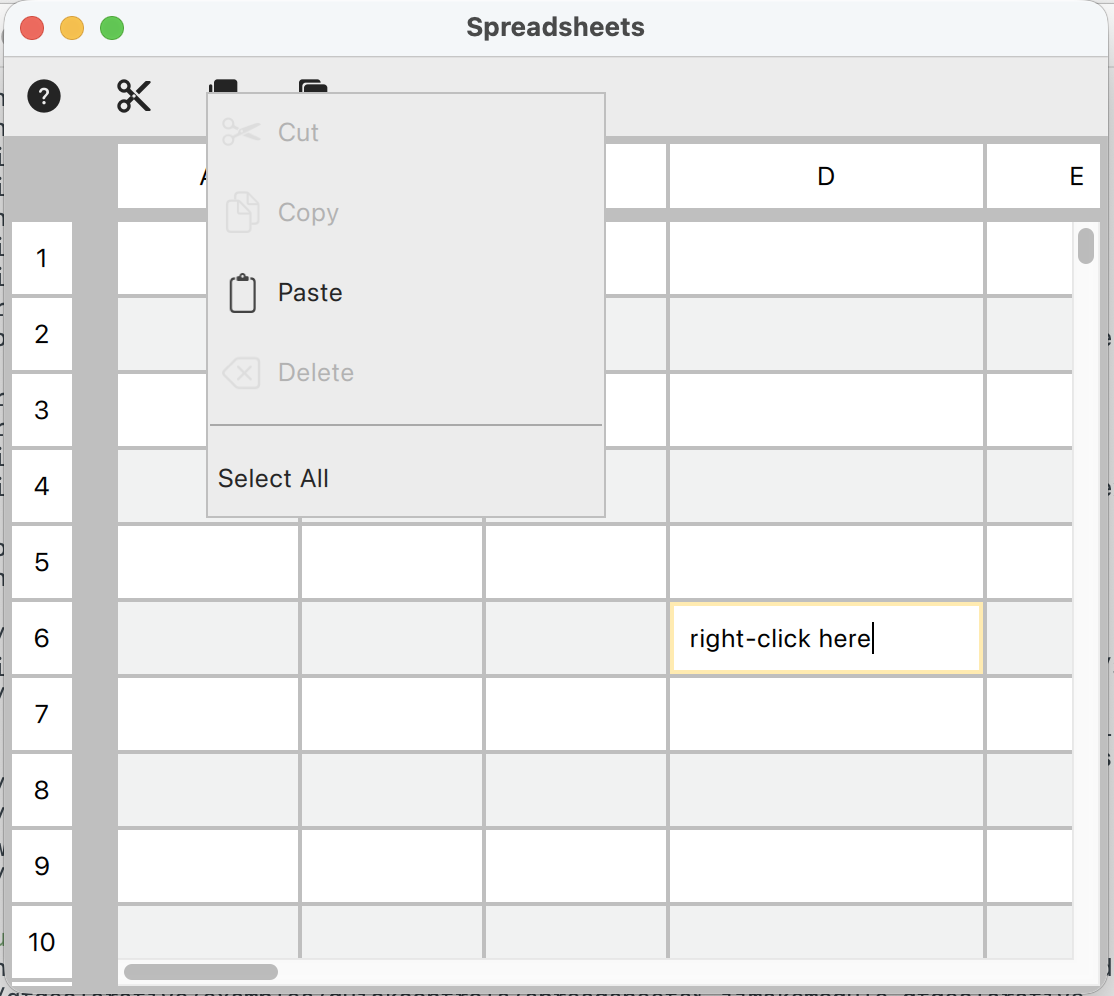This screenshot has height=996, width=1114.
Task: Click the Delete context menu entry
Action: point(315,373)
